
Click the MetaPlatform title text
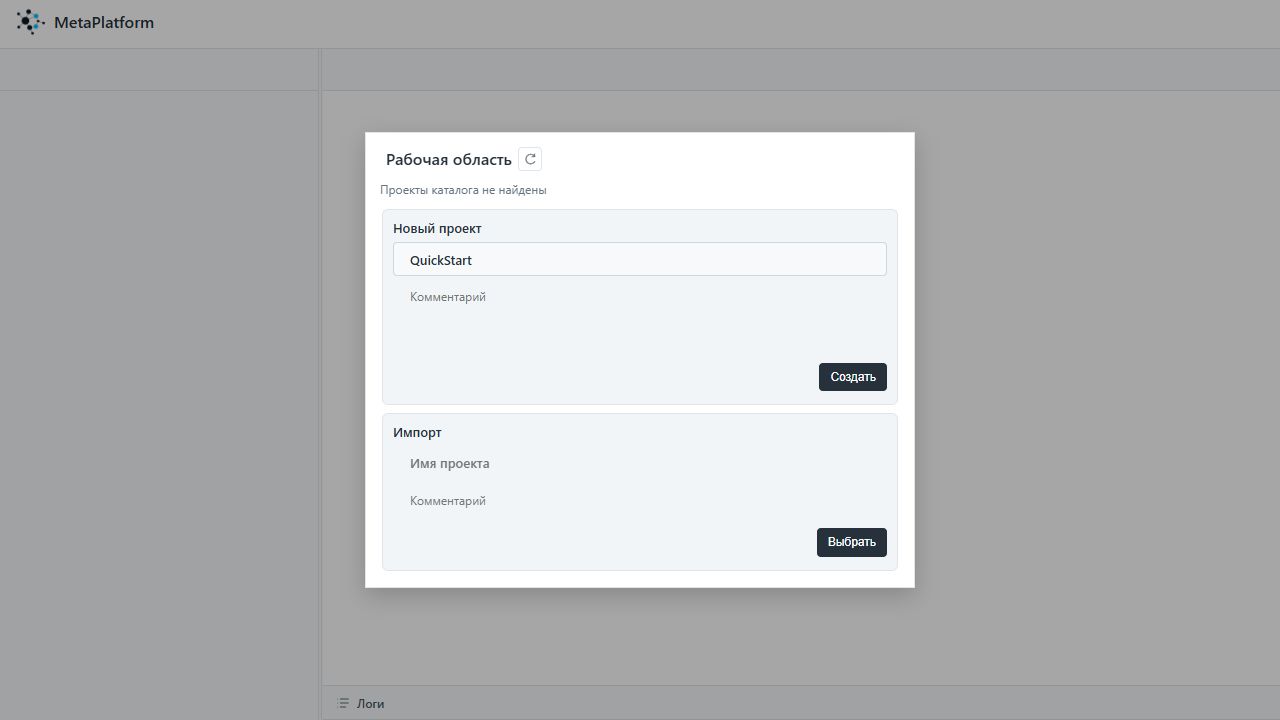tap(104, 22)
